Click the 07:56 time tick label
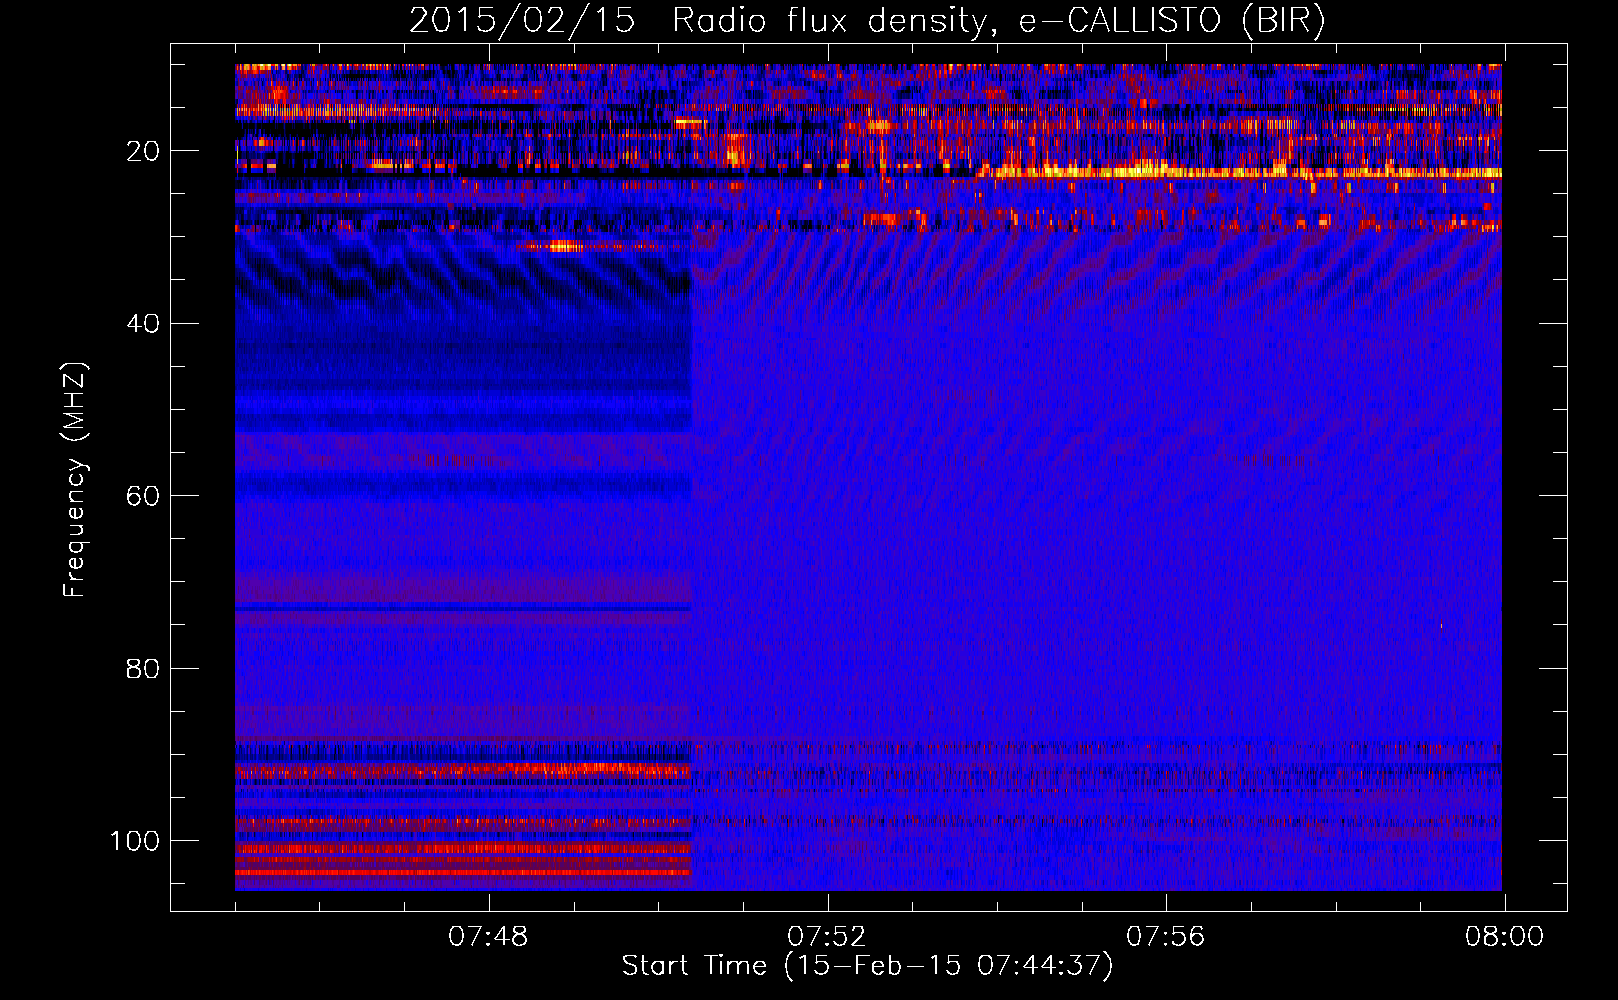 pyautogui.click(x=1166, y=937)
